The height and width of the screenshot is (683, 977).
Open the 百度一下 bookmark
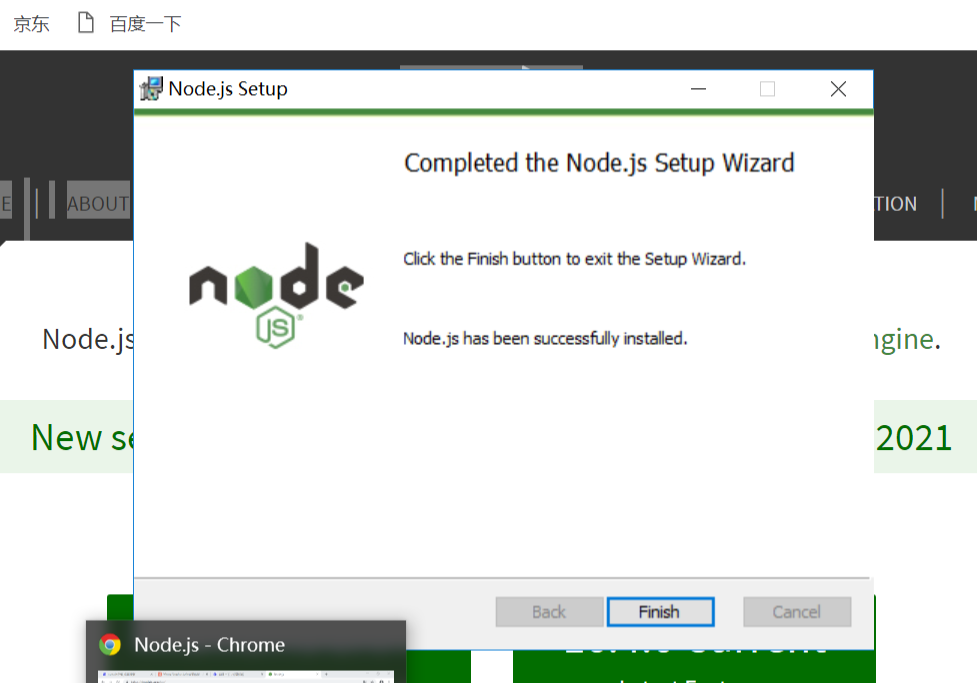[145, 24]
